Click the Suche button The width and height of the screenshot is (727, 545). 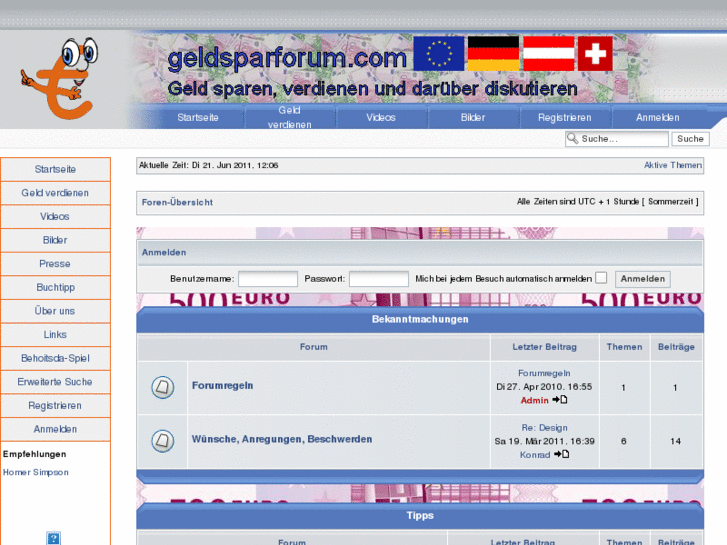coord(690,139)
